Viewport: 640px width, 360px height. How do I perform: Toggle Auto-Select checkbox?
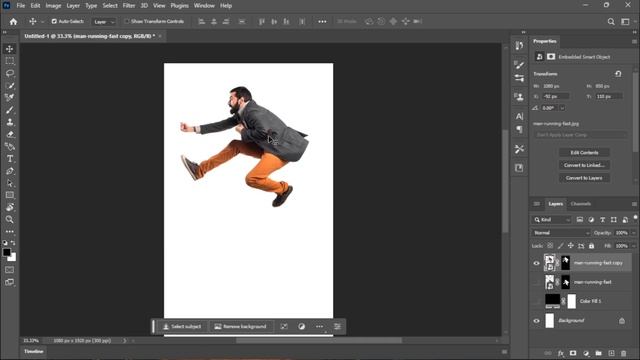pyautogui.click(x=54, y=21)
